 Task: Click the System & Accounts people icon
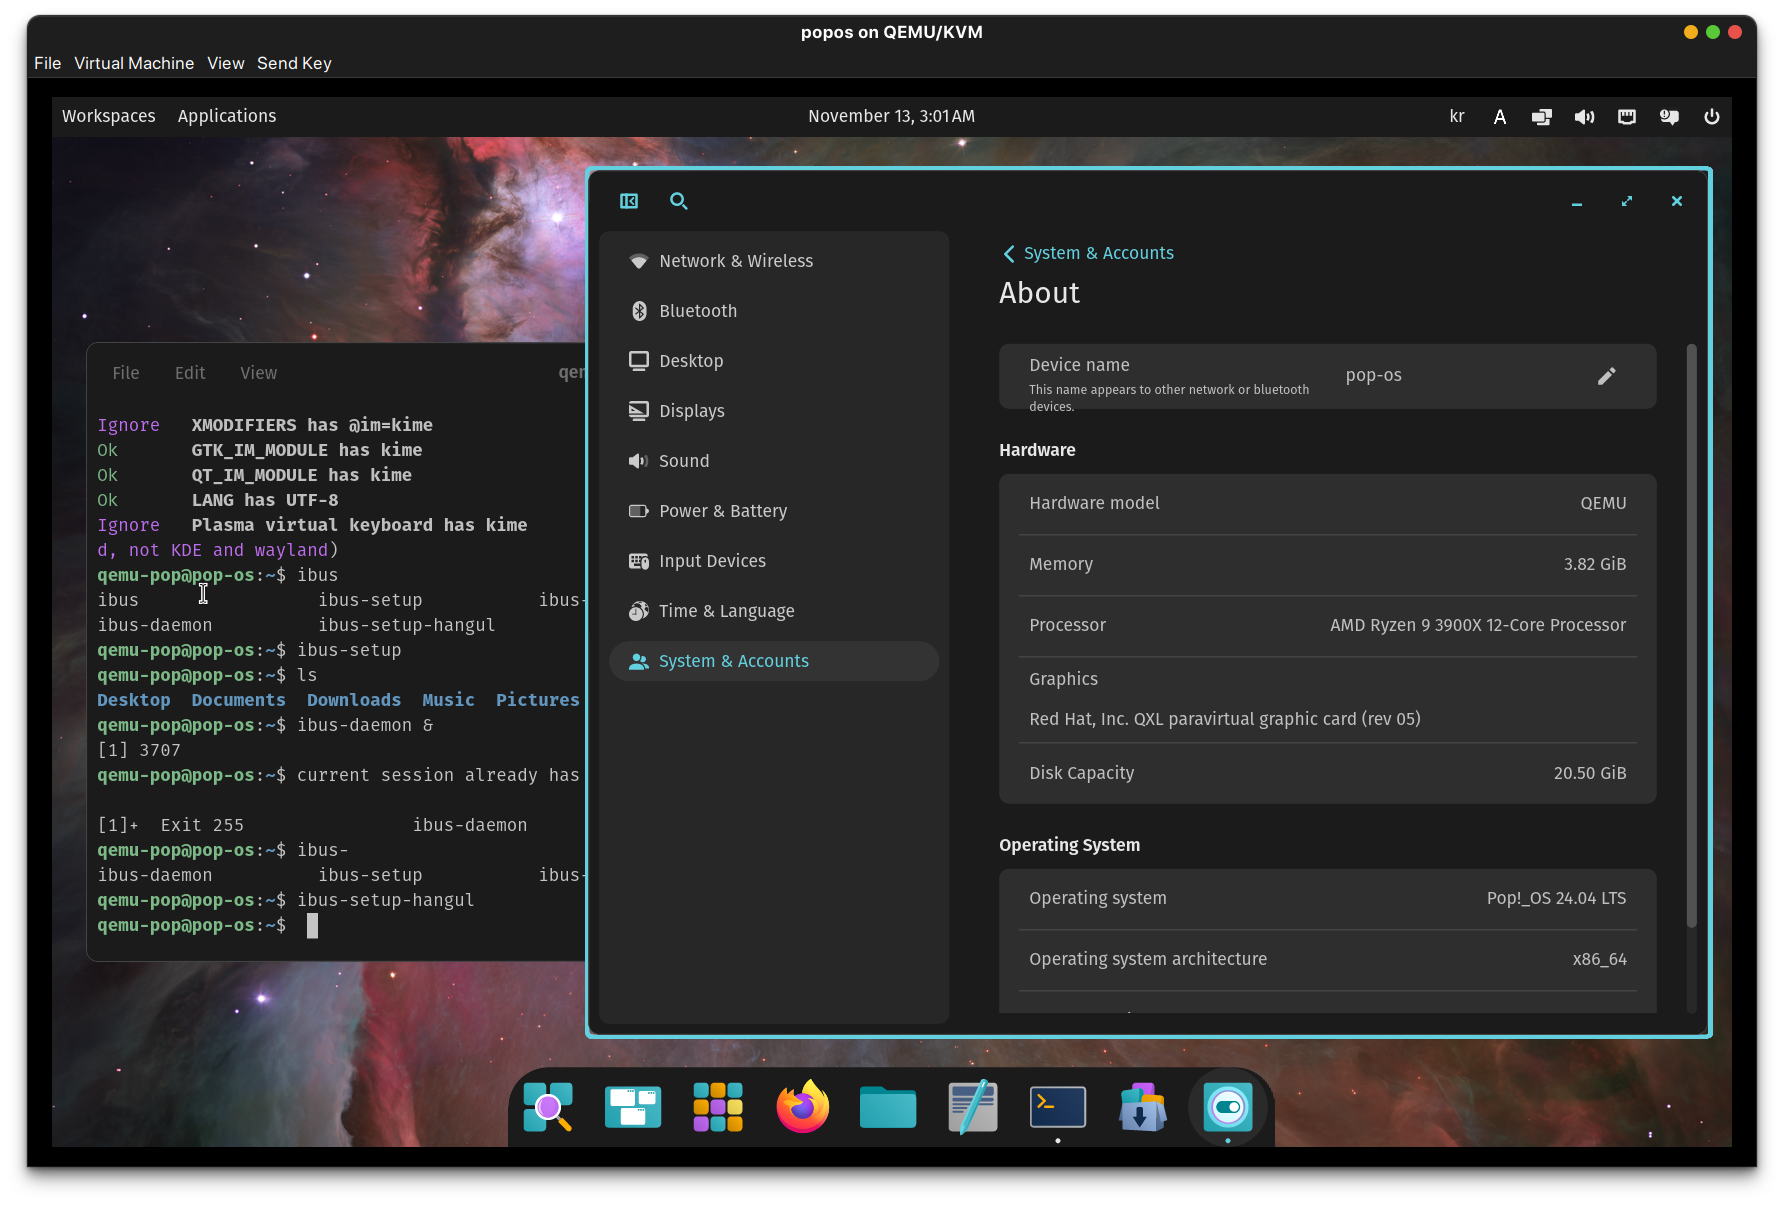(x=638, y=661)
